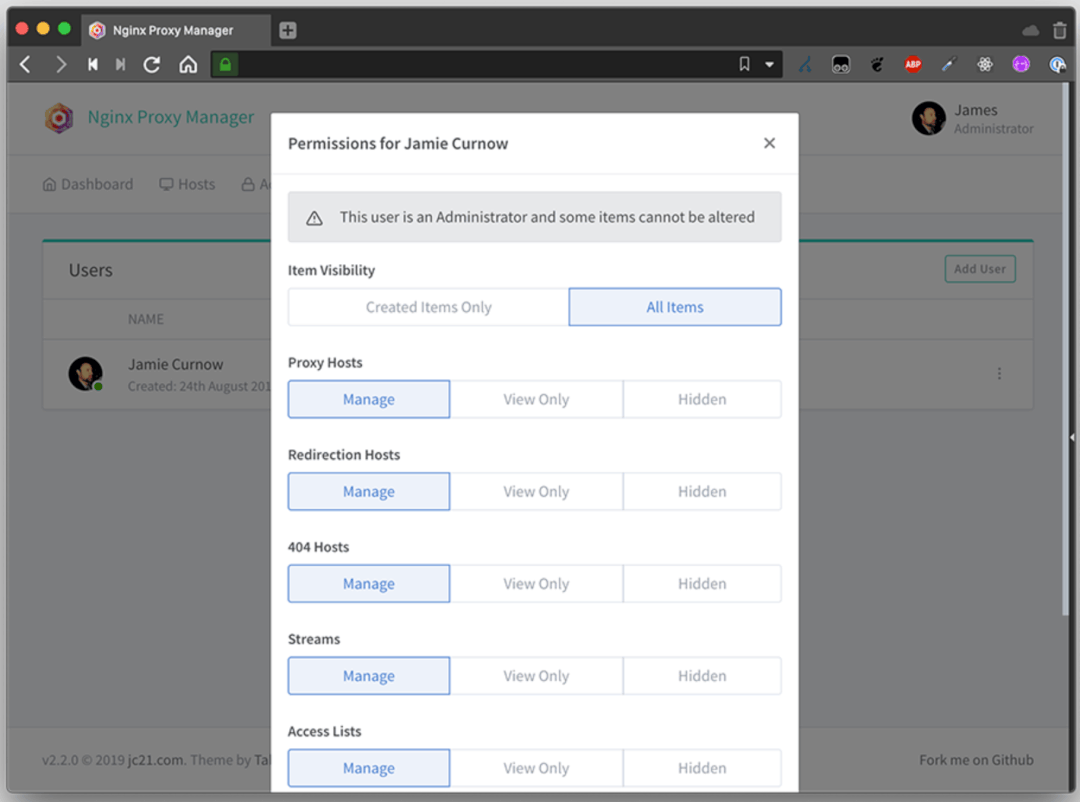Screen dimensions: 1080x802
Task: Click the trash icon in title bar
Action: (1060, 30)
